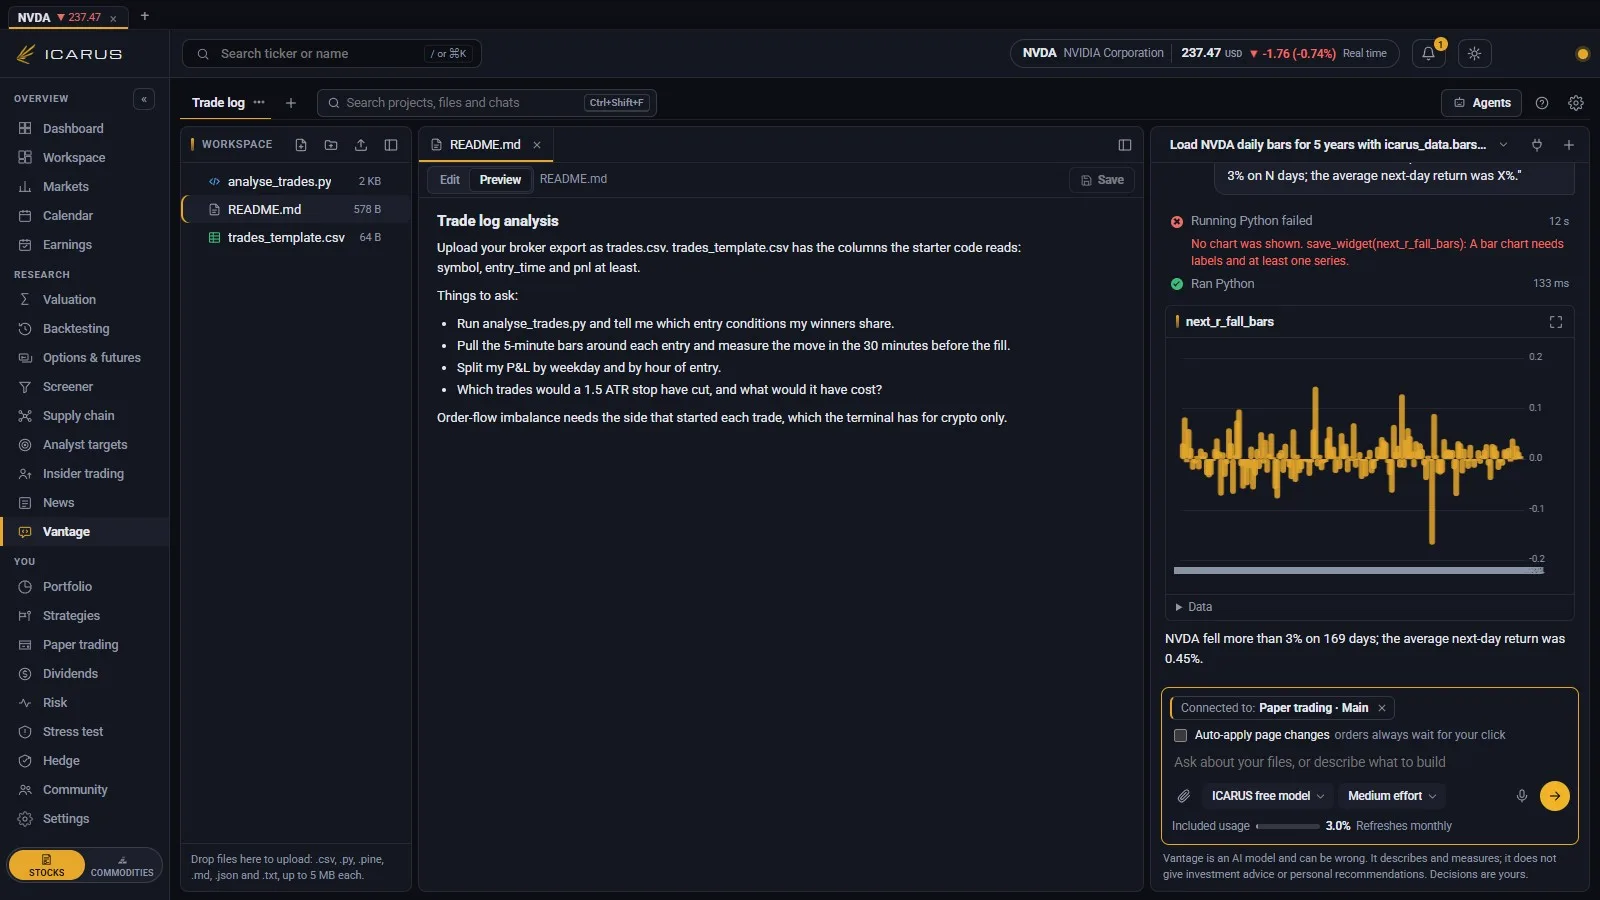This screenshot has width=1600, height=900.
Task: Switch the README to Edit mode
Action: [450, 180]
